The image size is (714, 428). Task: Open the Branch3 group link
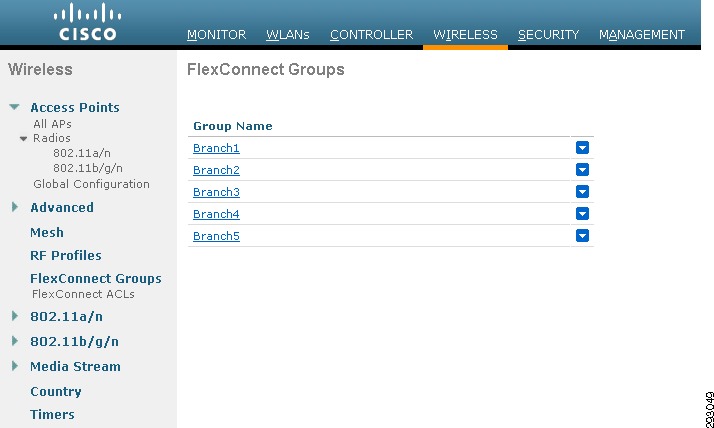coord(216,192)
